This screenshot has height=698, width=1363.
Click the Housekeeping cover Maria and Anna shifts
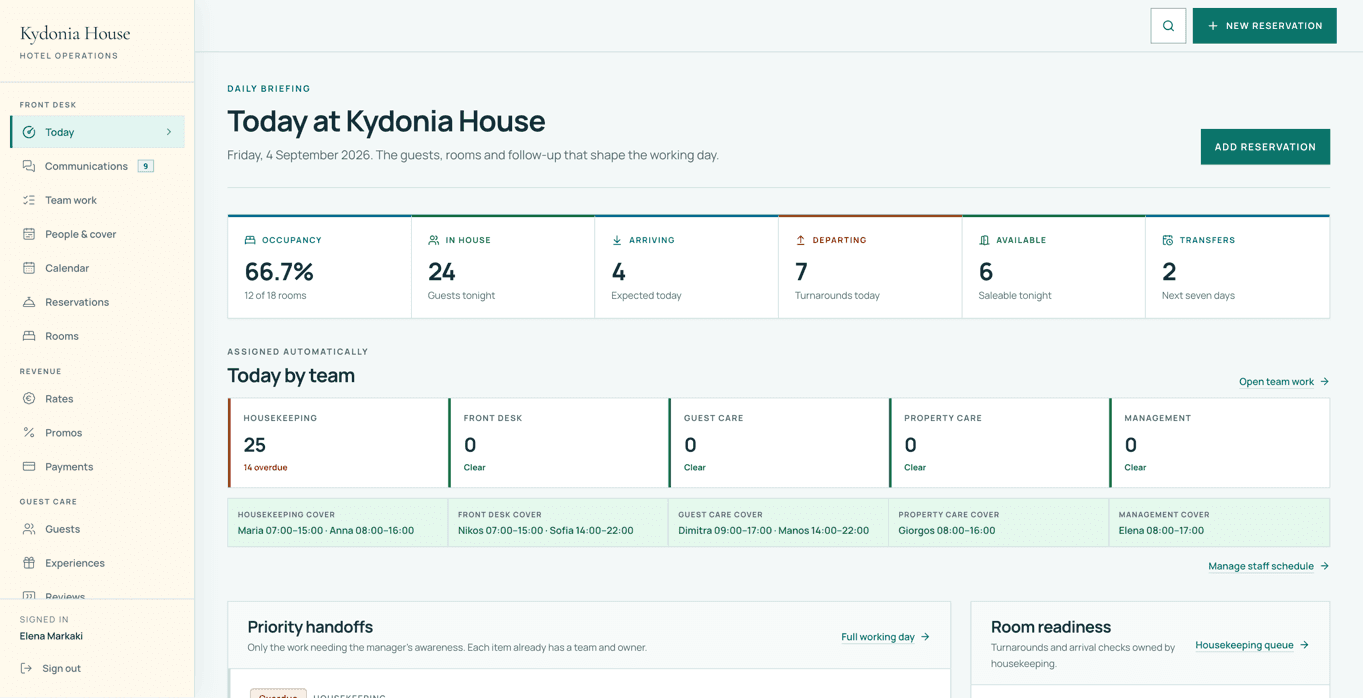coord(326,530)
